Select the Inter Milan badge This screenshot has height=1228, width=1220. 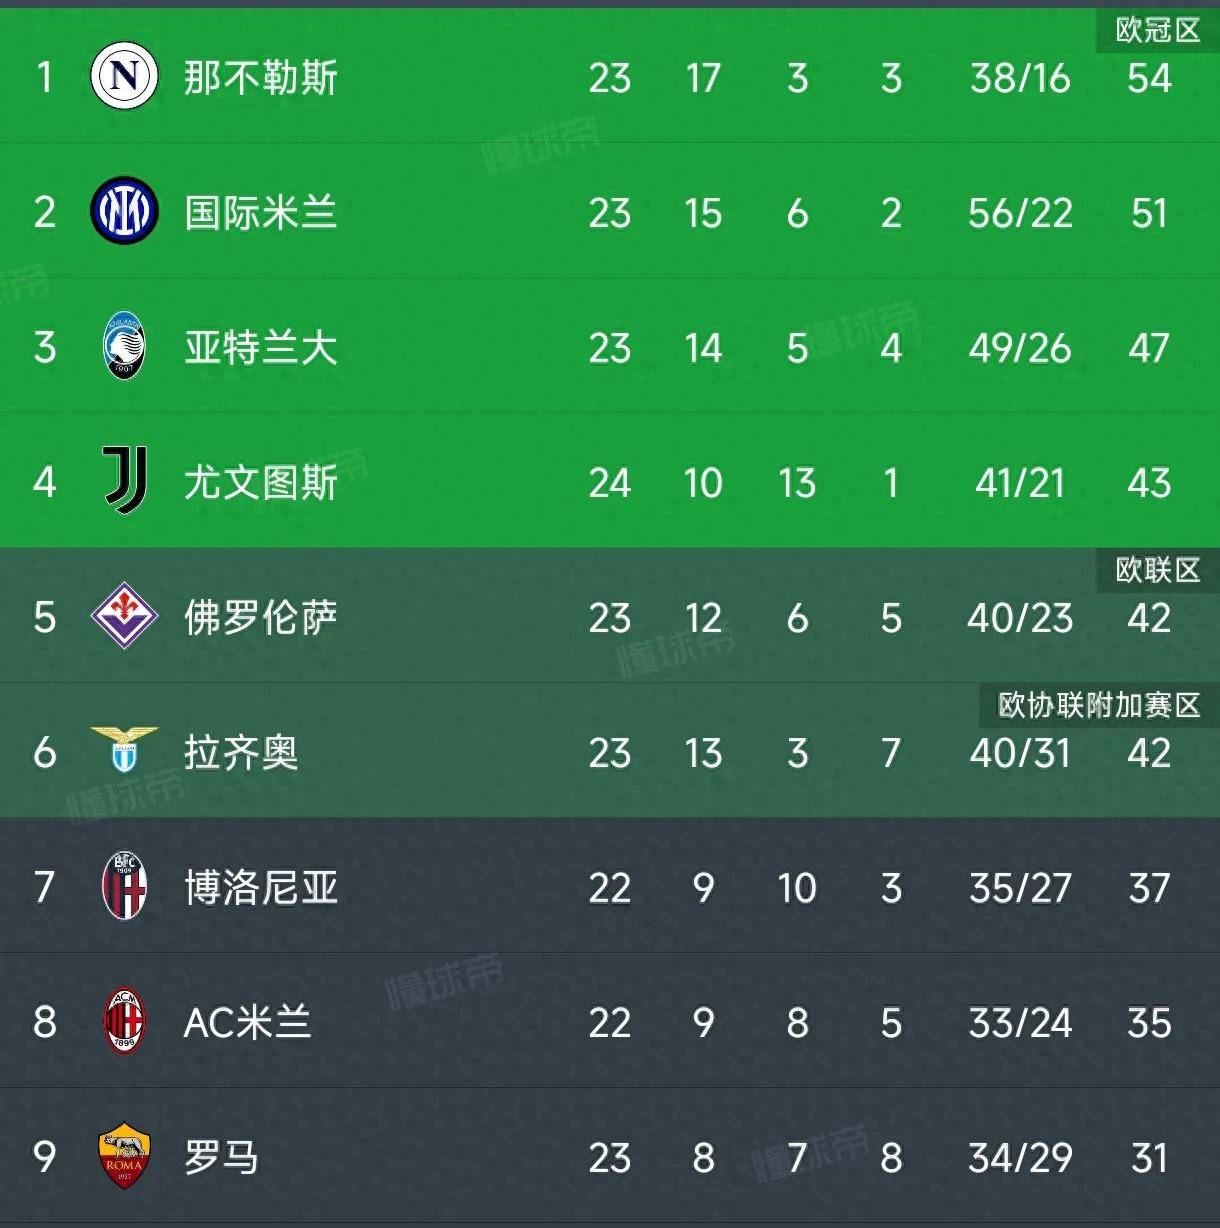(123, 213)
